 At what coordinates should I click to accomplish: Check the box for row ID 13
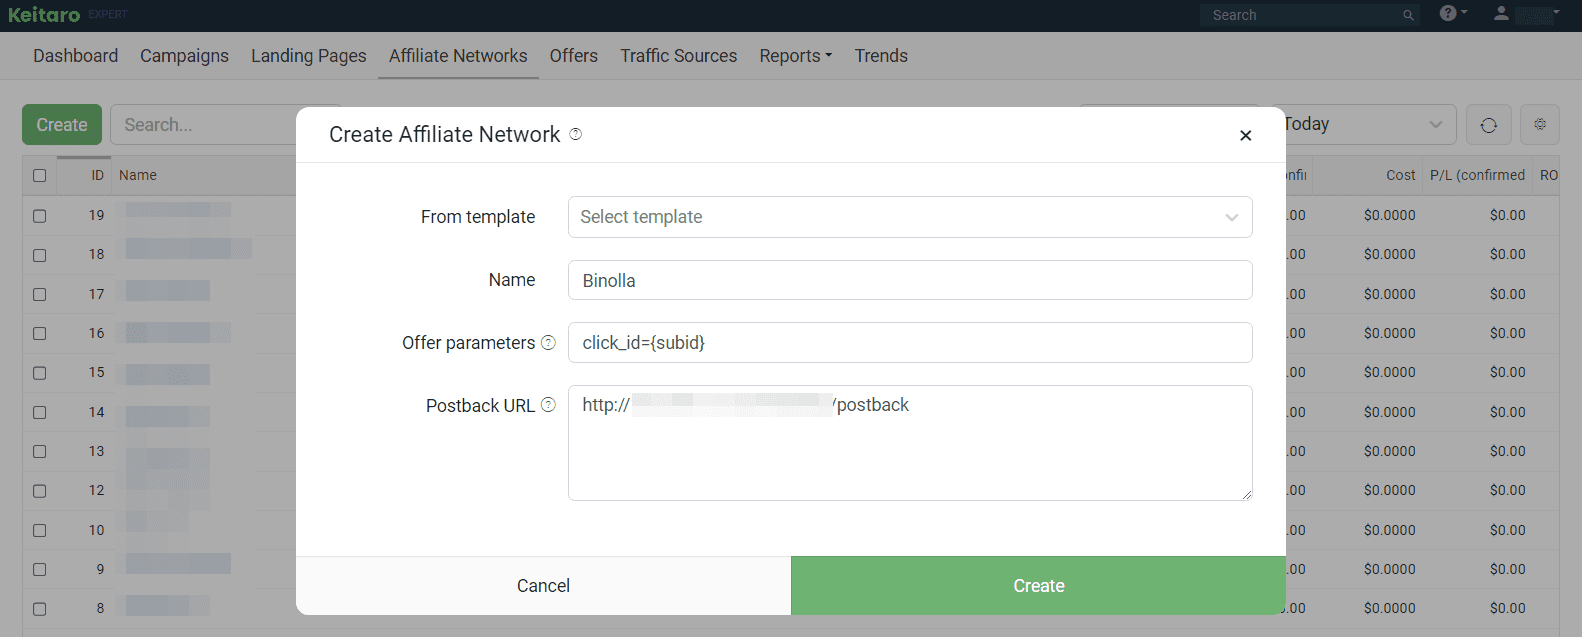point(39,451)
